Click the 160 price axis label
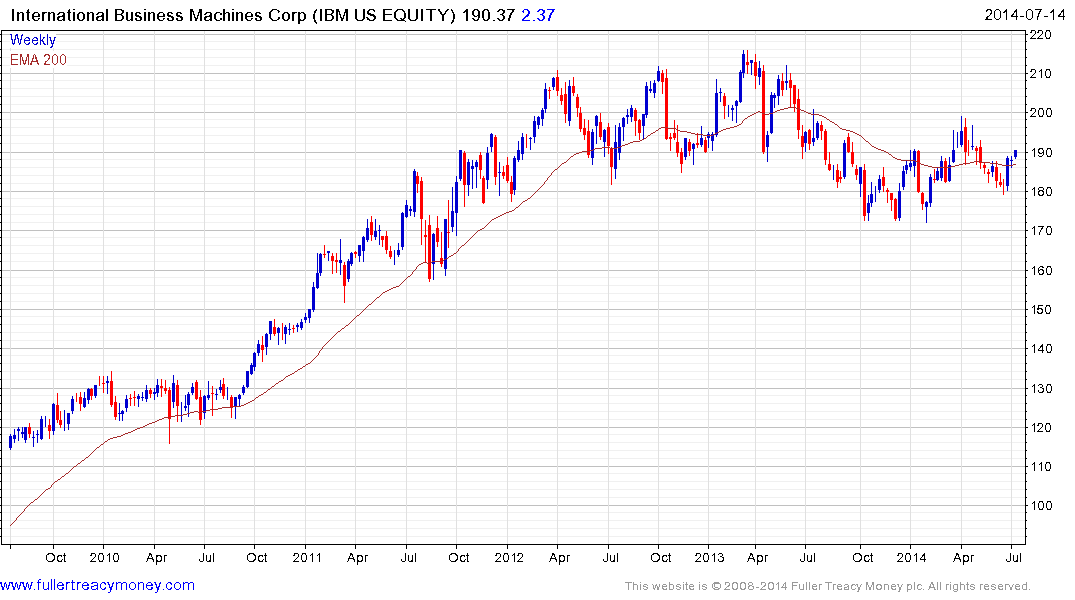This screenshot has height=600, width=1075. (x=1040, y=270)
